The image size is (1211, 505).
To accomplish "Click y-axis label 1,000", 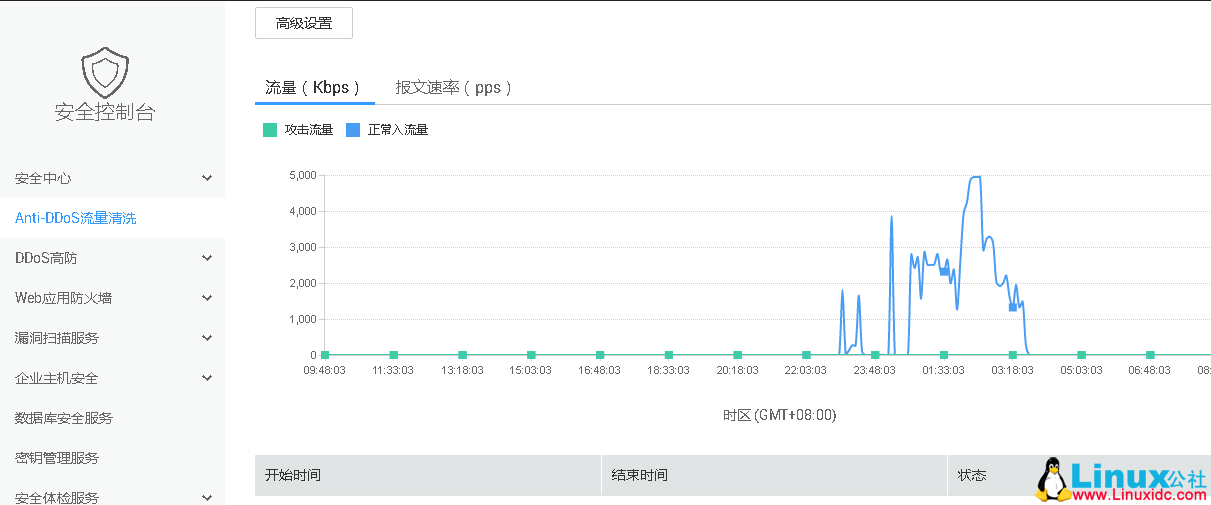I will click(302, 319).
